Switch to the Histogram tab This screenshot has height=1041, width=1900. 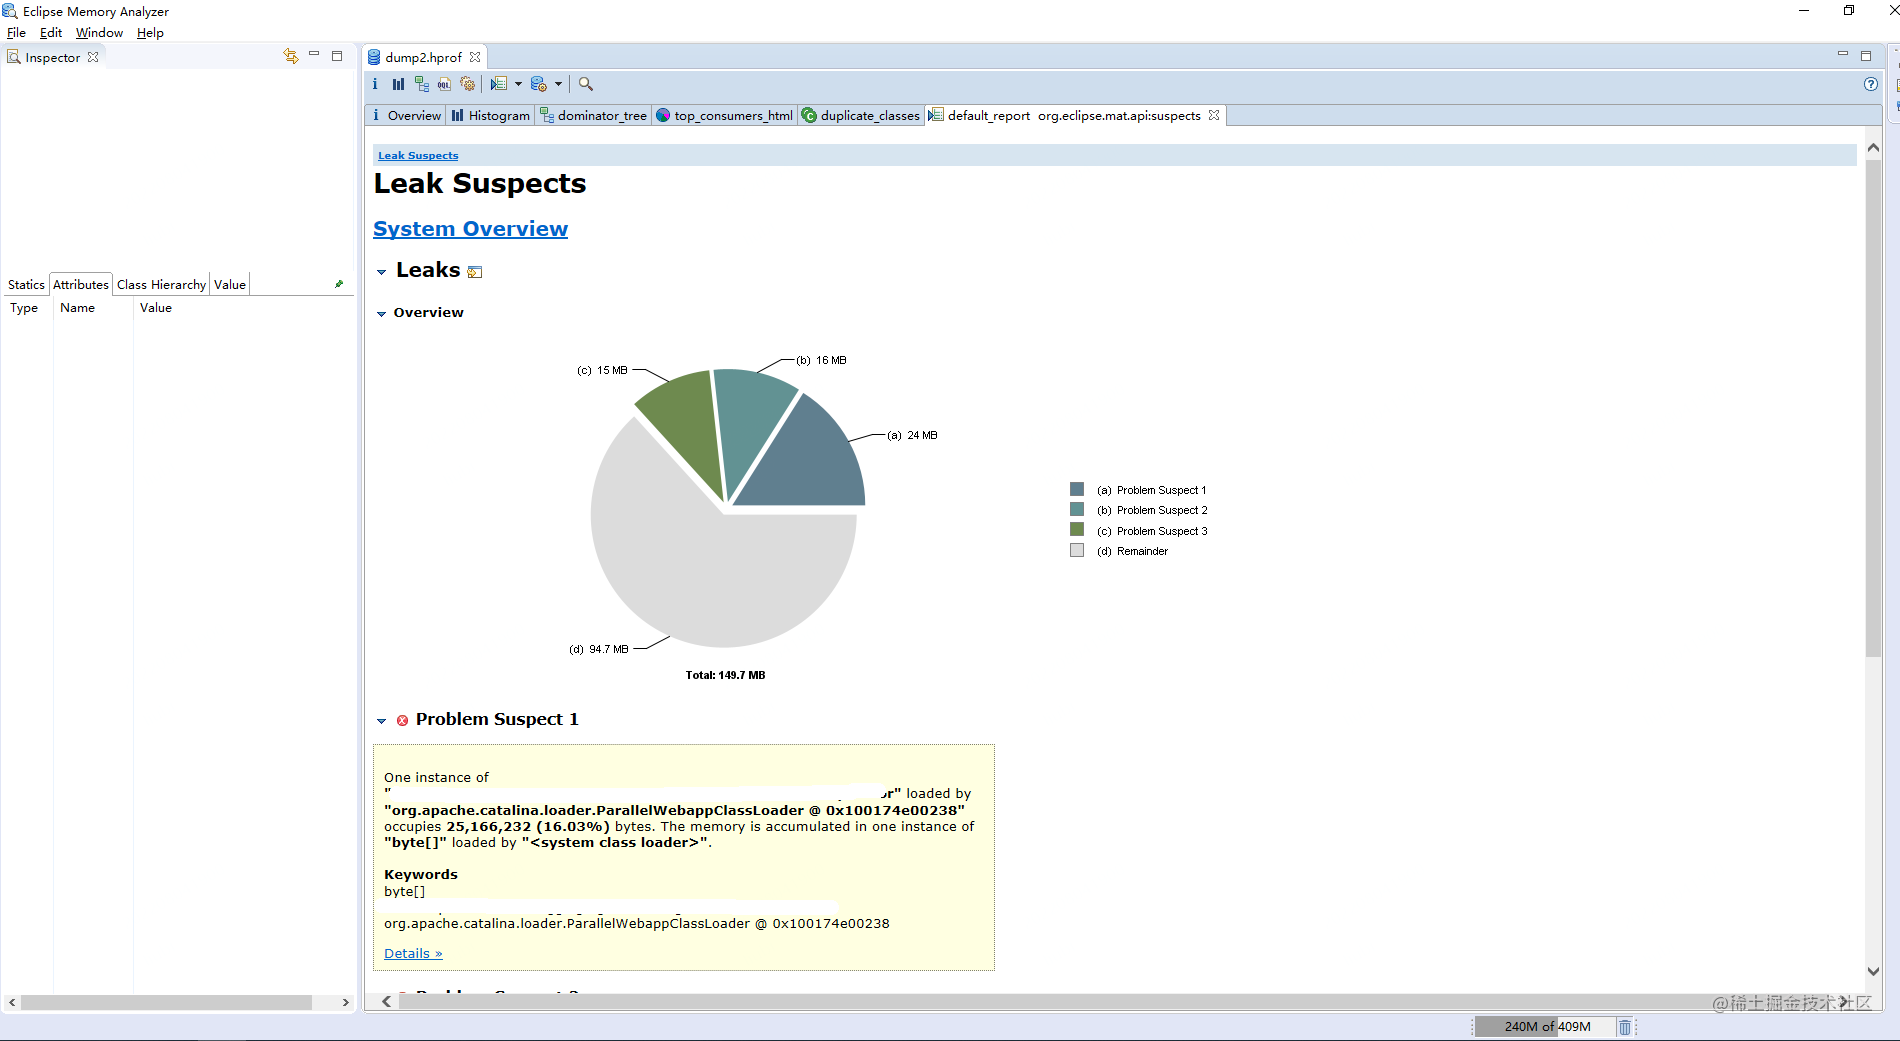[x=490, y=115]
